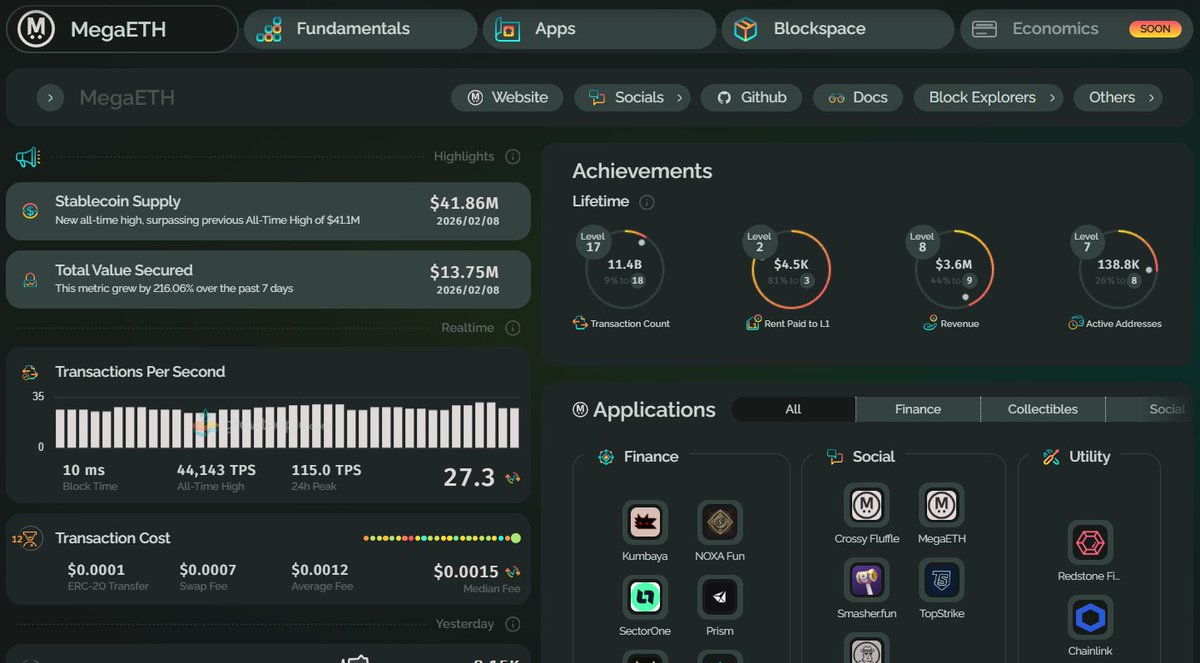Image resolution: width=1200 pixels, height=663 pixels.
Task: Open the Stablecoin Supply highlight card
Action: (x=268, y=211)
